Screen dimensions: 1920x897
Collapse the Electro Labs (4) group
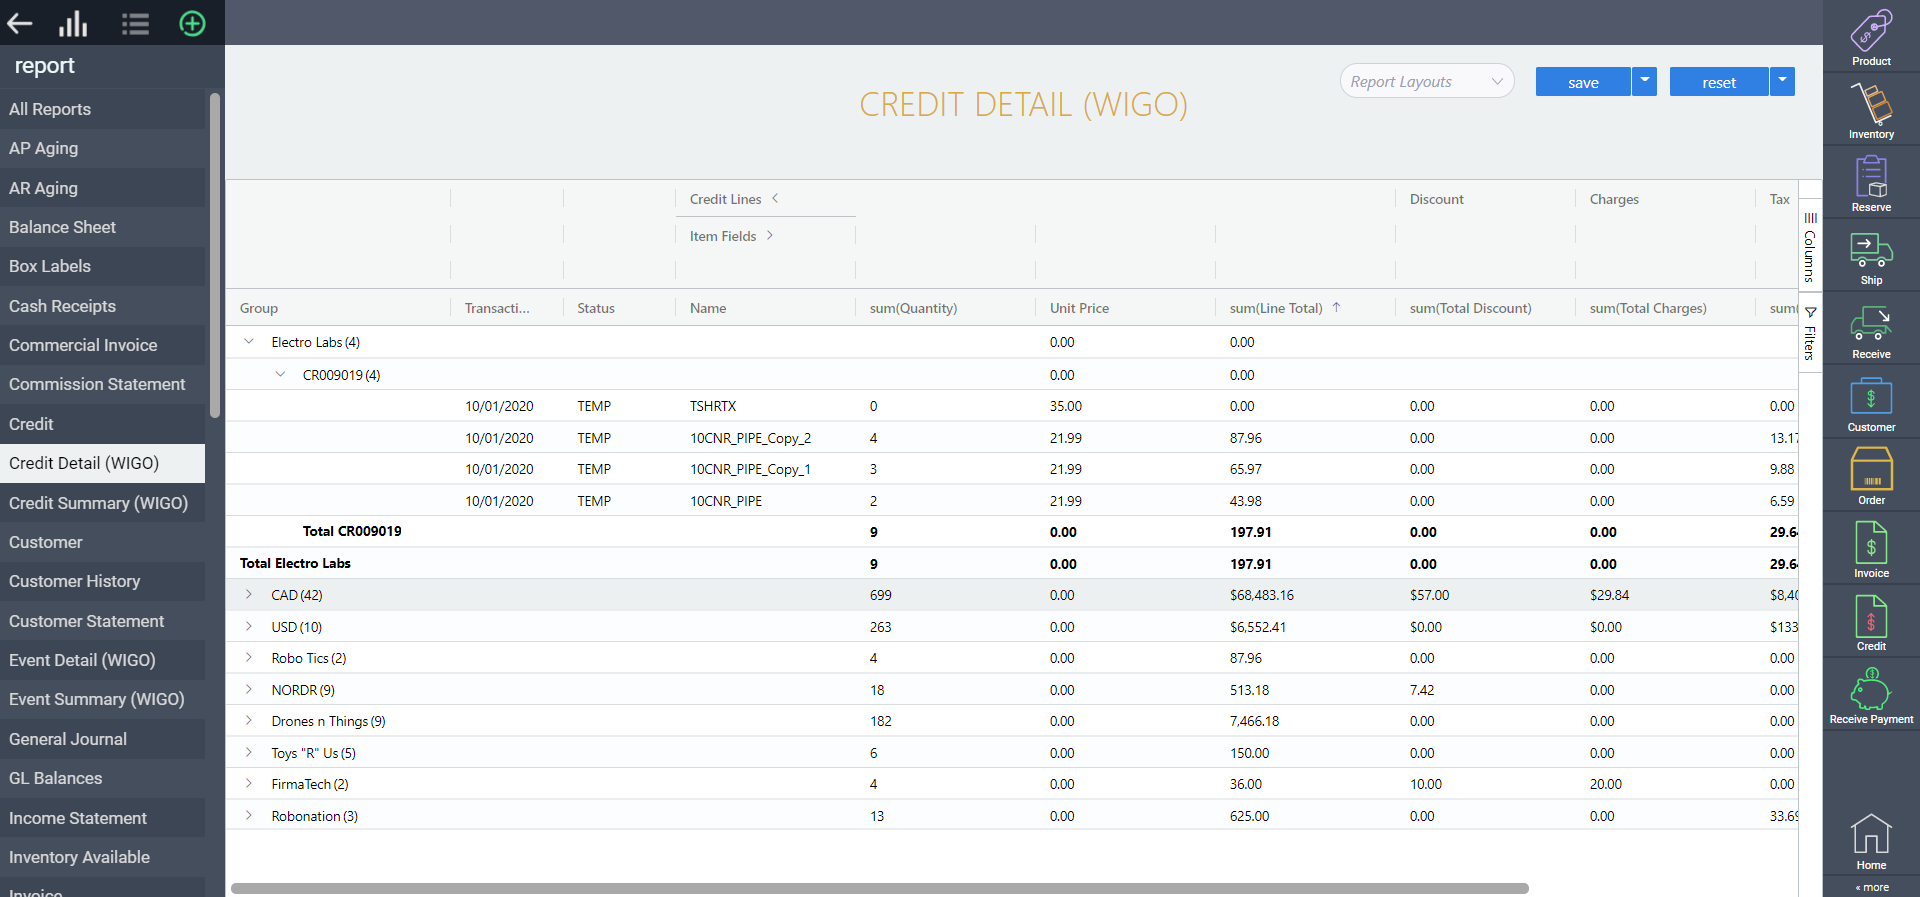click(x=249, y=342)
